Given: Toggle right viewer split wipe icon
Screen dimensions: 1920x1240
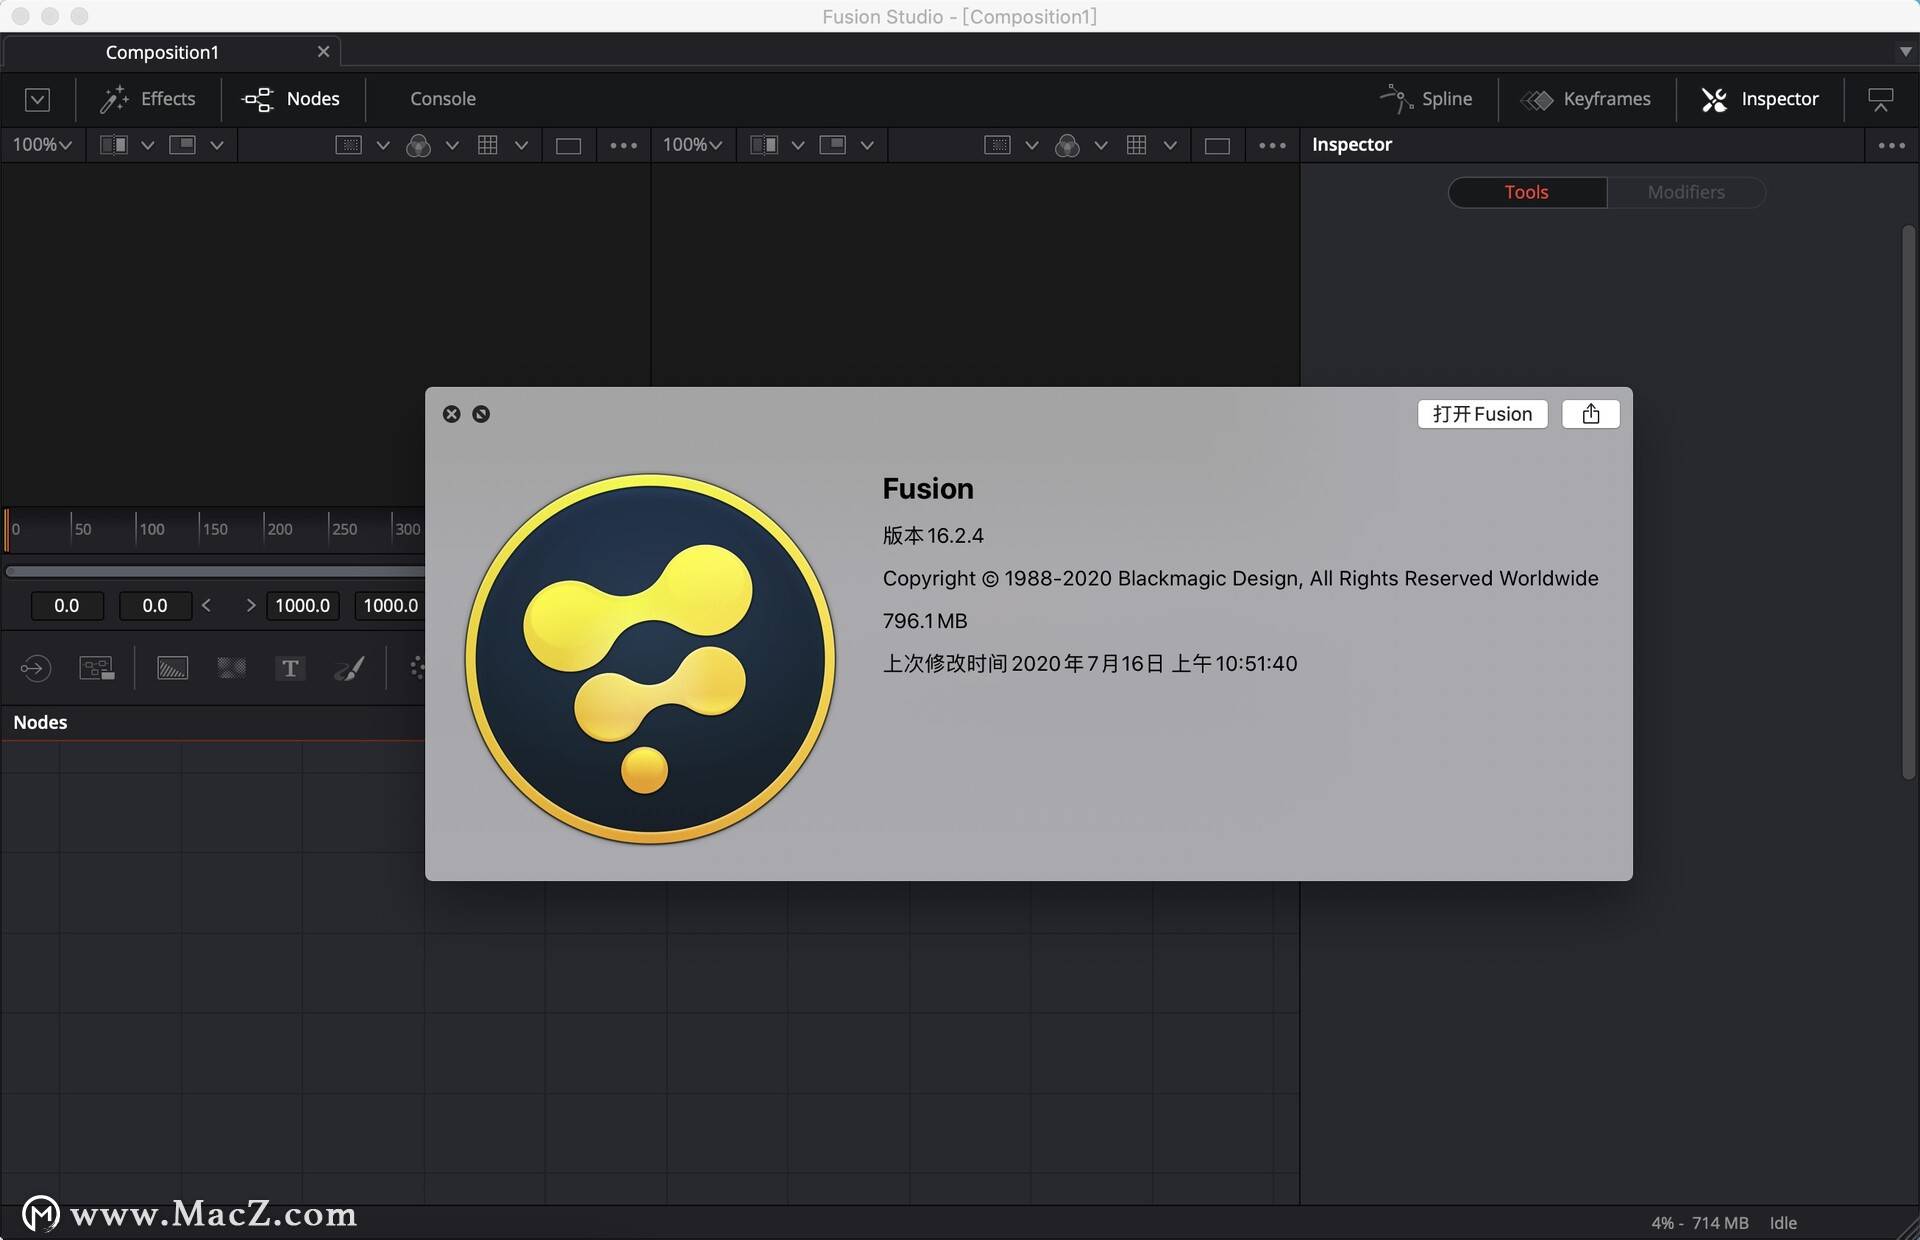Looking at the screenshot, I should pyautogui.click(x=764, y=145).
